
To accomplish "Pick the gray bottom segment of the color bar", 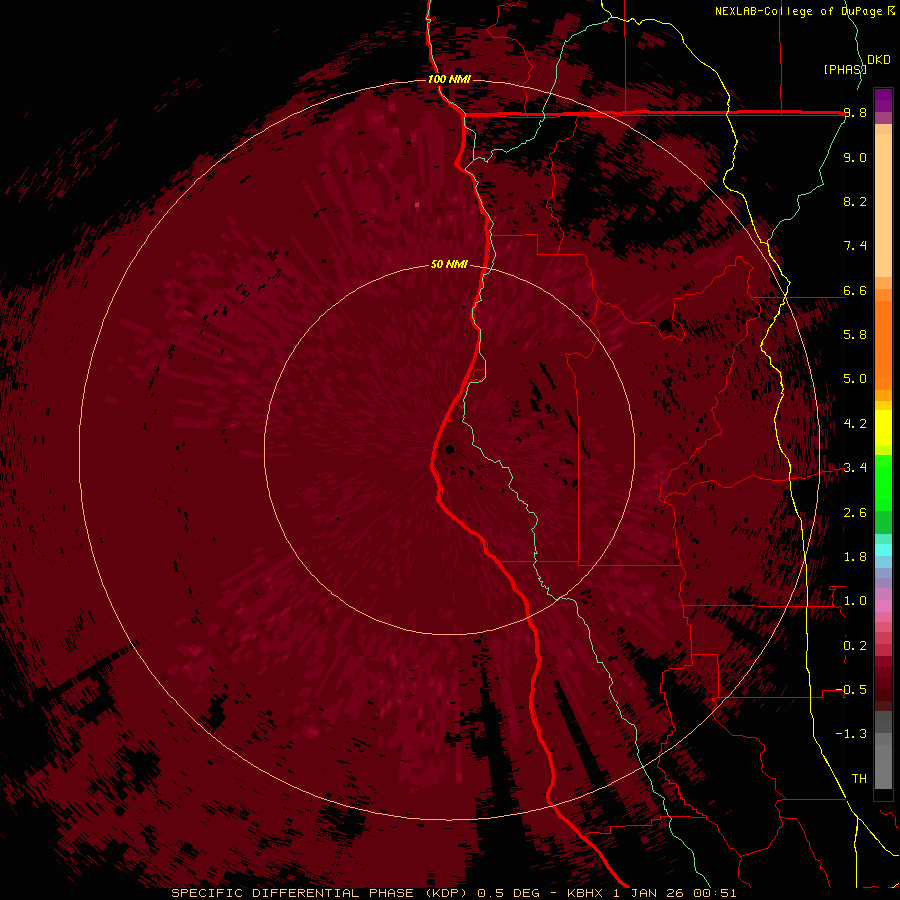I will point(883,763).
